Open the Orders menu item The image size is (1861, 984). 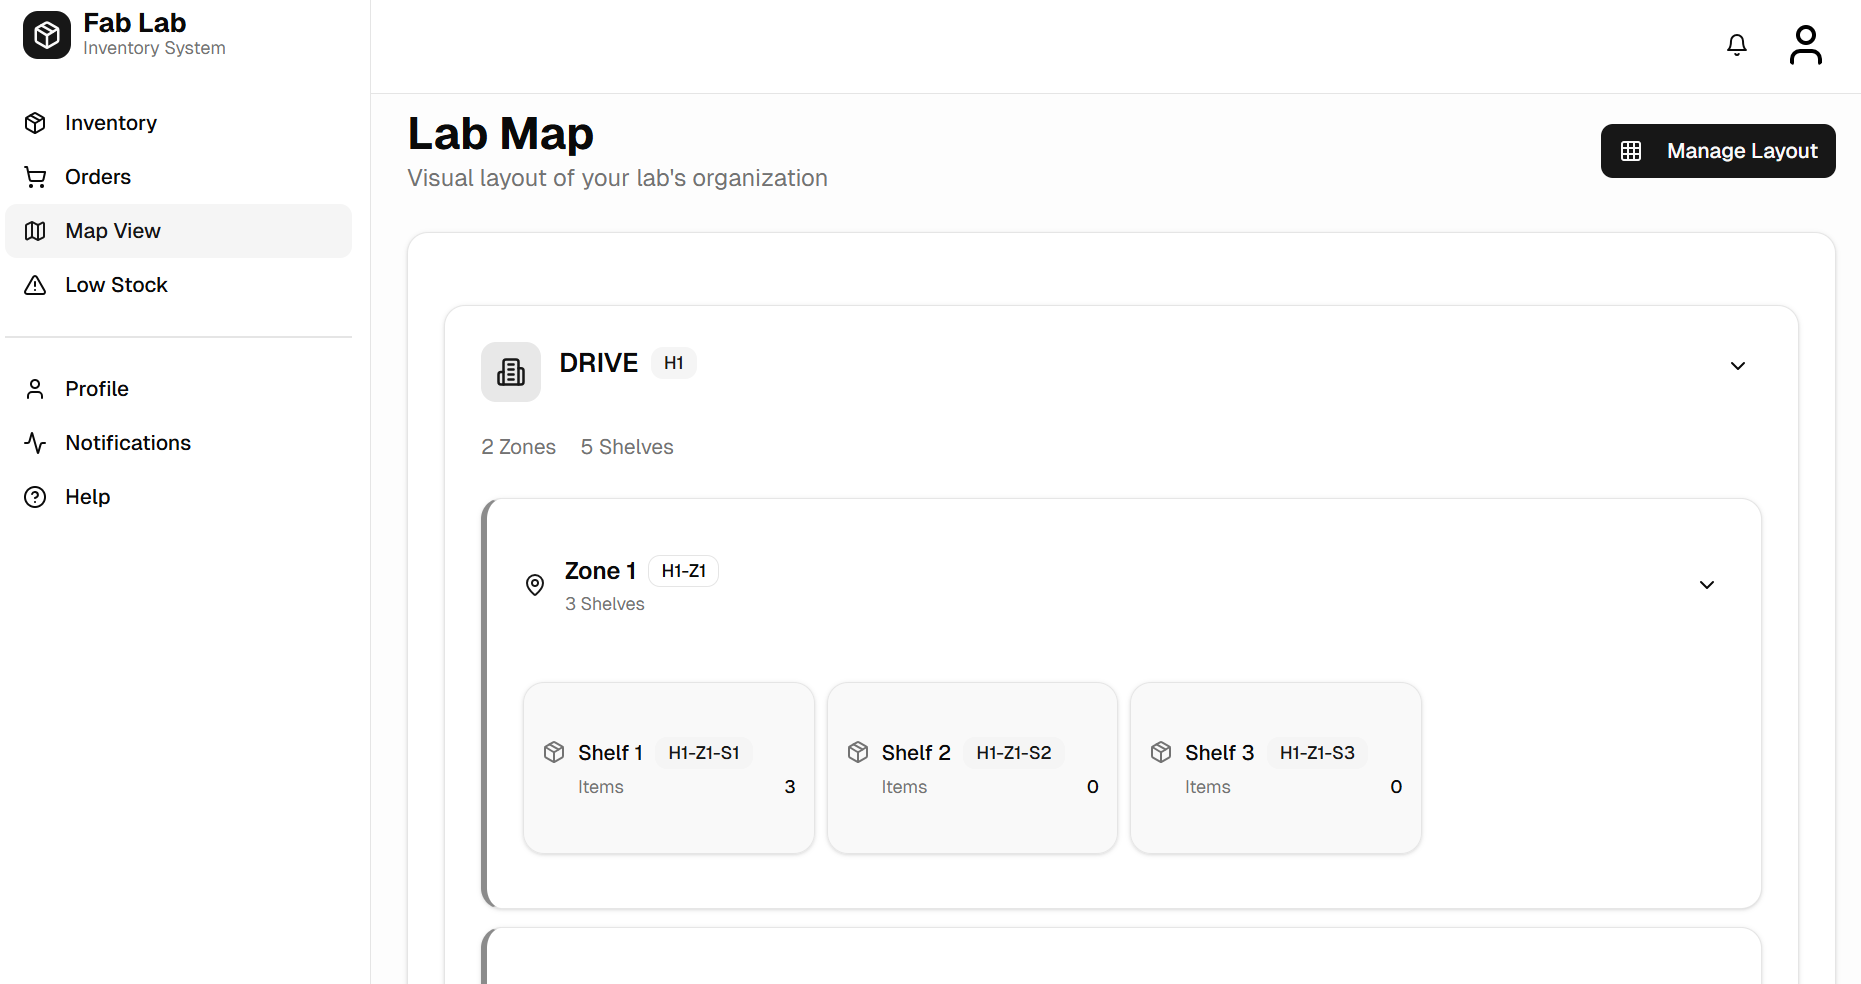click(178, 177)
